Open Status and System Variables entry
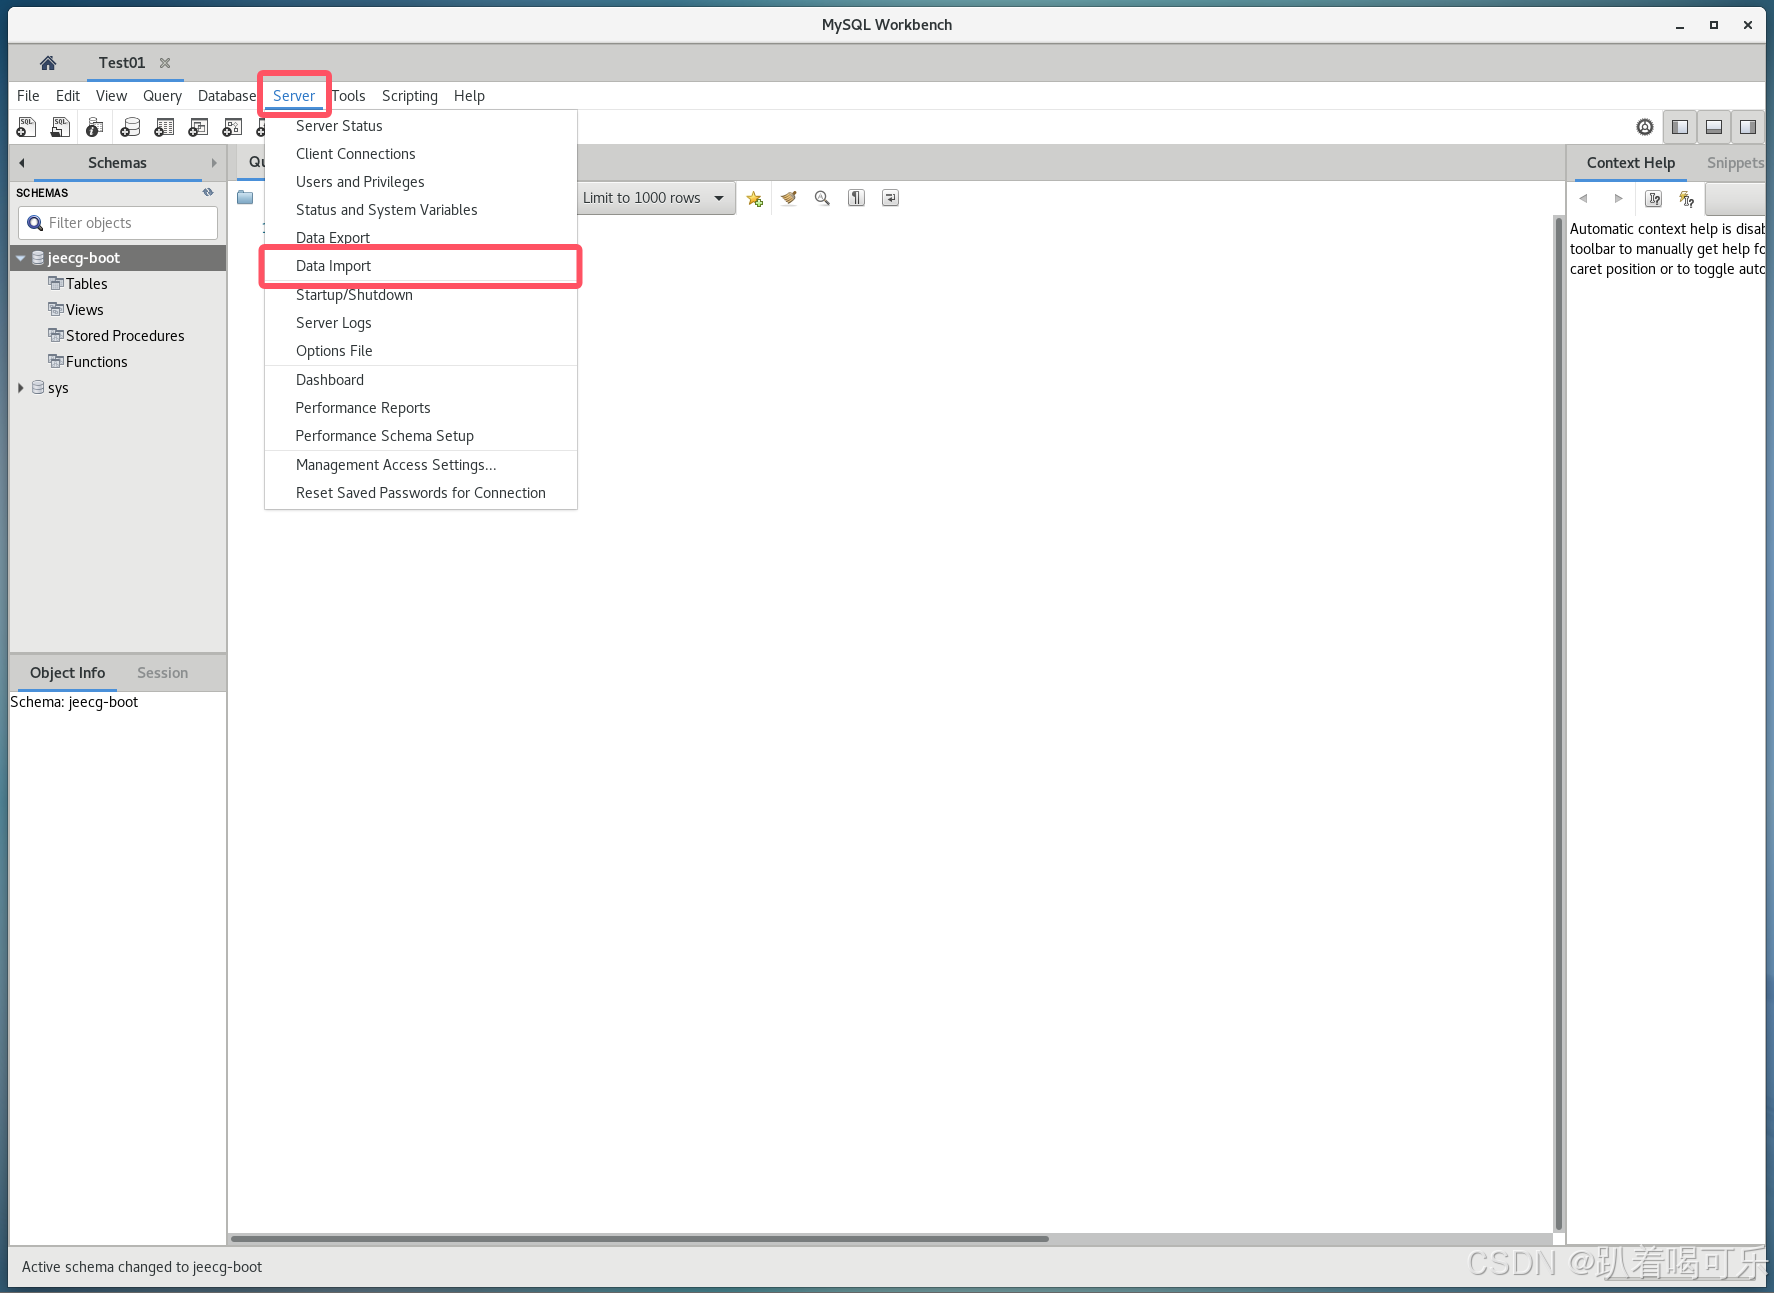Viewport: 1774px width, 1293px height. (x=421, y=210)
